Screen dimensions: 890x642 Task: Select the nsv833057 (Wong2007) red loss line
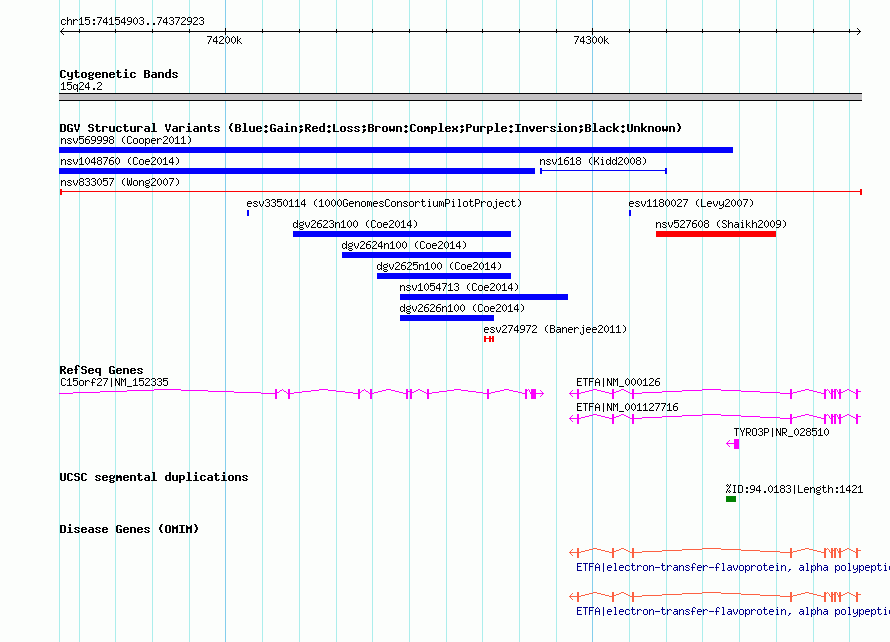point(460,192)
